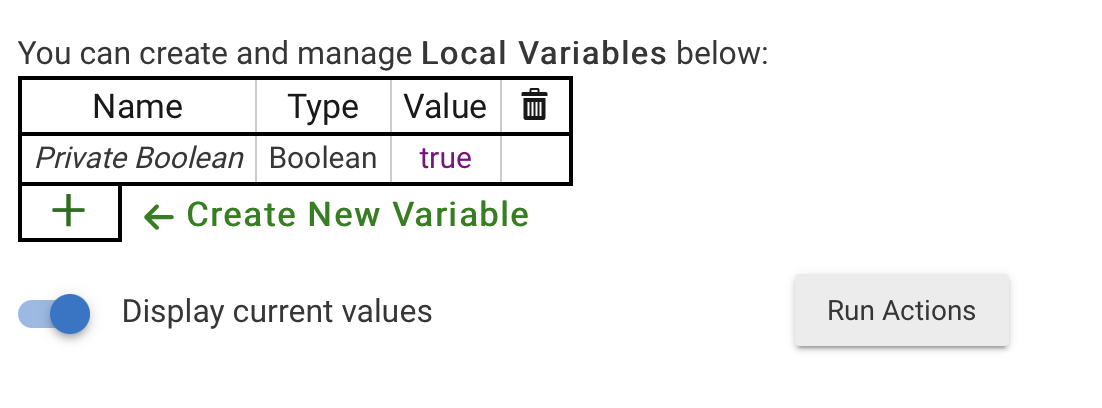Click the dark blue toggle knob
1102x408 pixels.
[70, 313]
